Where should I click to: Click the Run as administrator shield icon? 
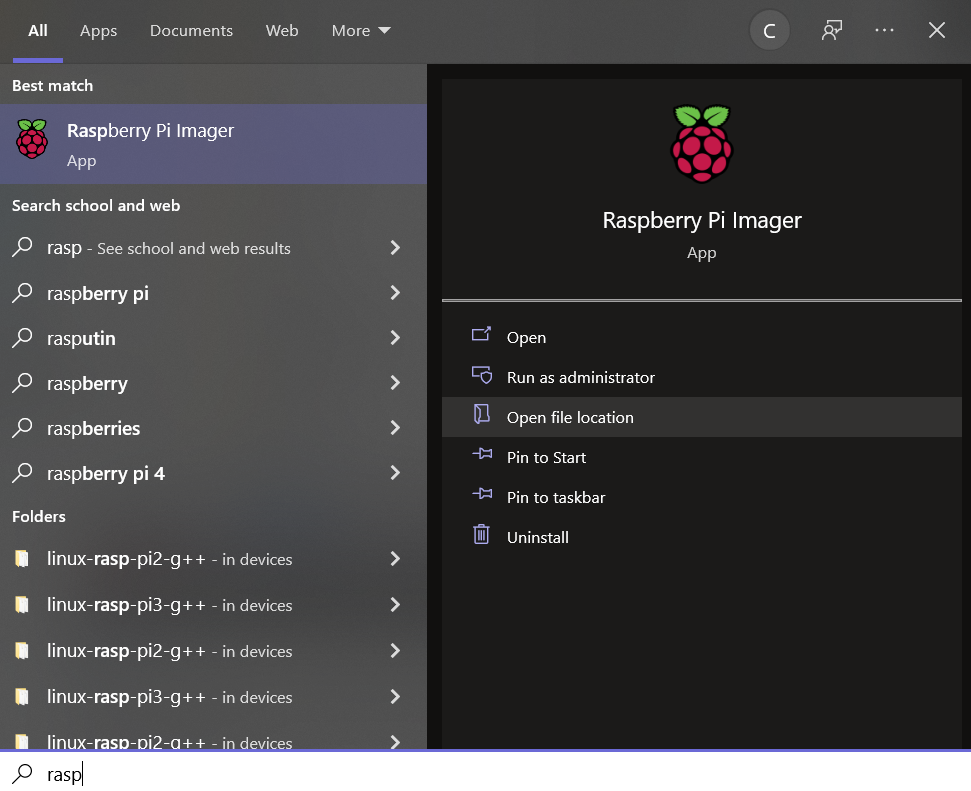point(481,375)
